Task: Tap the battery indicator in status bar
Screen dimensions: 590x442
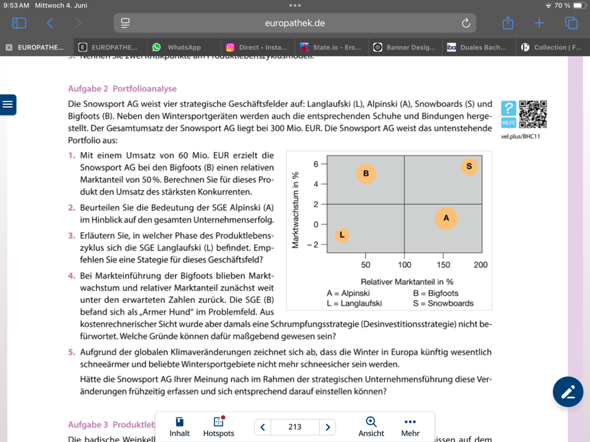Action: tap(580, 6)
